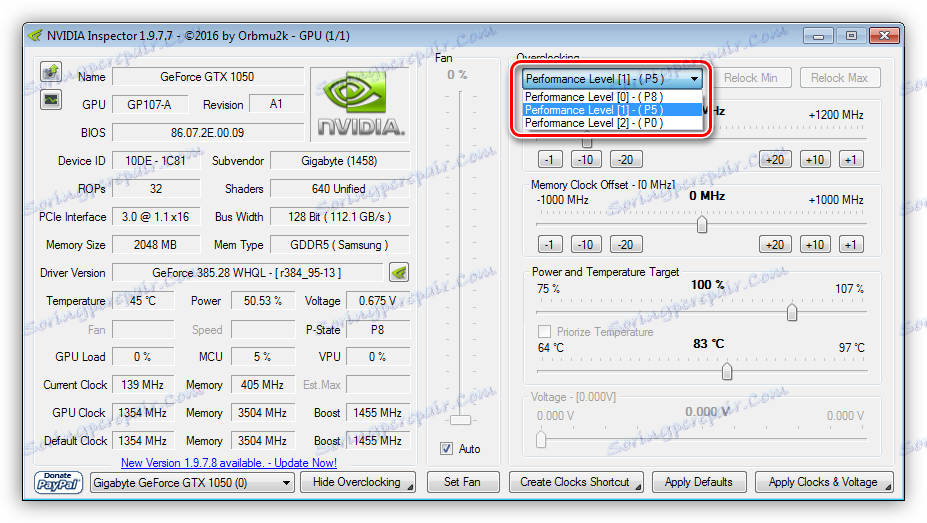927x523 pixels.
Task: Click the Bus Width value 128 Bit
Action: coord(339,217)
